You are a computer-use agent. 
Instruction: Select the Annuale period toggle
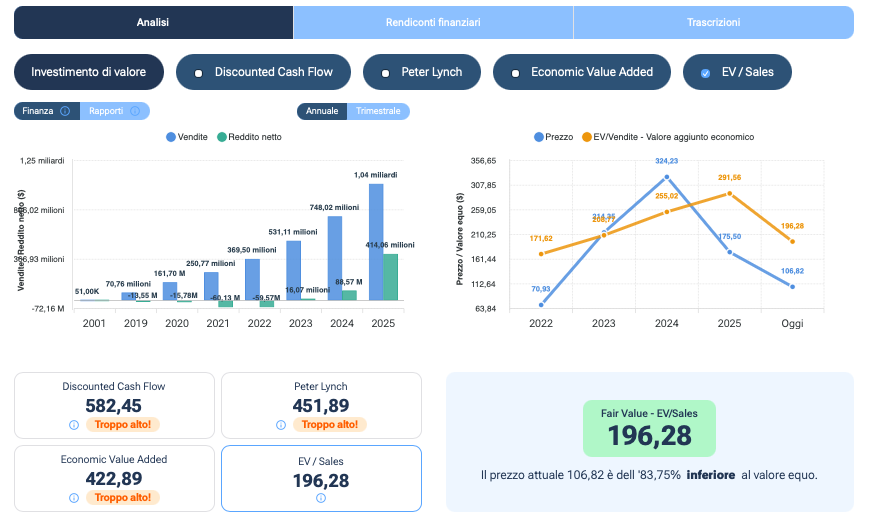pyautogui.click(x=321, y=111)
